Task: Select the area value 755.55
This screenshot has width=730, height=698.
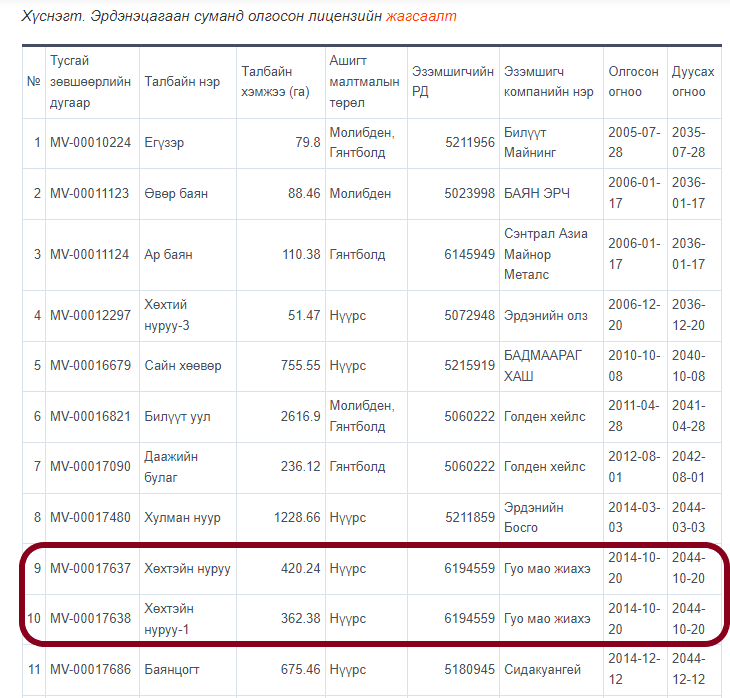Action: pos(301,366)
